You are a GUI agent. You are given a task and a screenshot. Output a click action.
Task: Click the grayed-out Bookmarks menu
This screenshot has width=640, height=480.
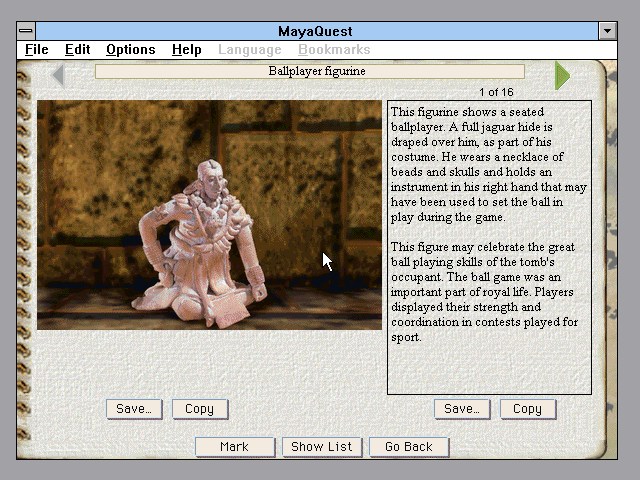tap(334, 49)
